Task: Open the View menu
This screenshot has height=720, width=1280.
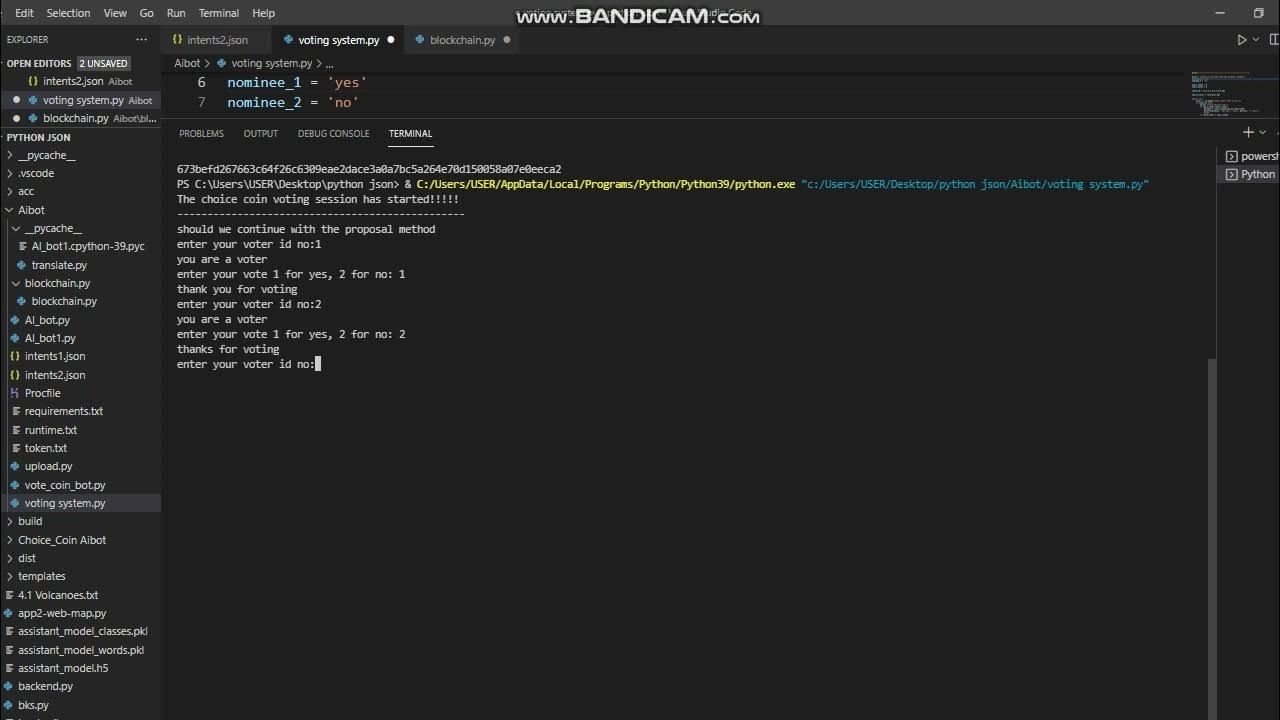Action: tap(115, 13)
